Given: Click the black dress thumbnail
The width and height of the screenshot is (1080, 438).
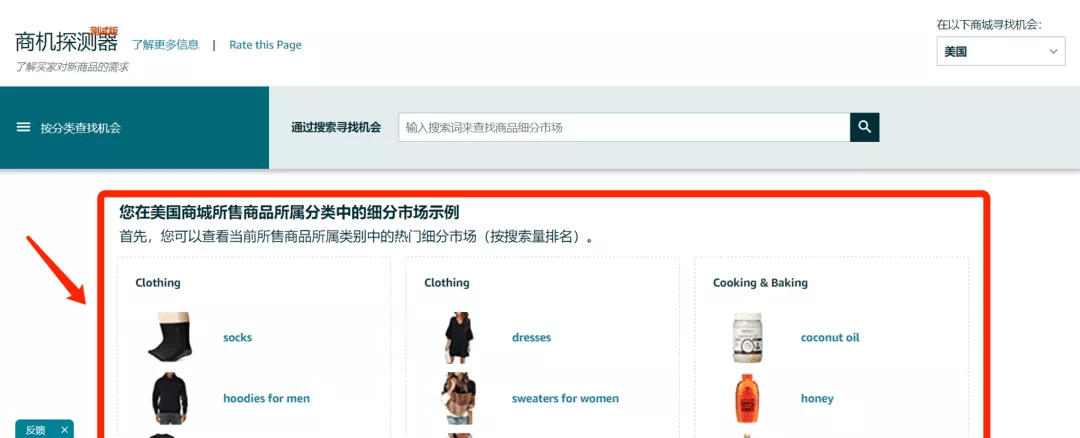Looking at the screenshot, I should 459,337.
